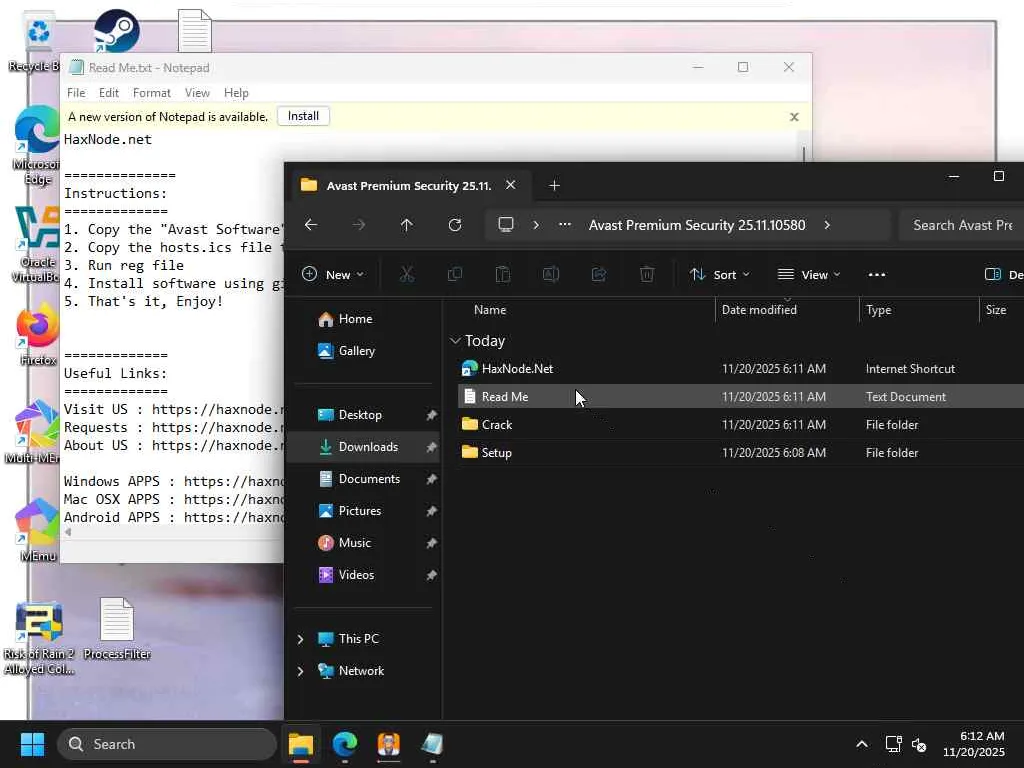Image resolution: width=1024 pixels, height=768 pixels.
Task: Open the See more ellipsis in Explorer toolbar
Action: [876, 274]
